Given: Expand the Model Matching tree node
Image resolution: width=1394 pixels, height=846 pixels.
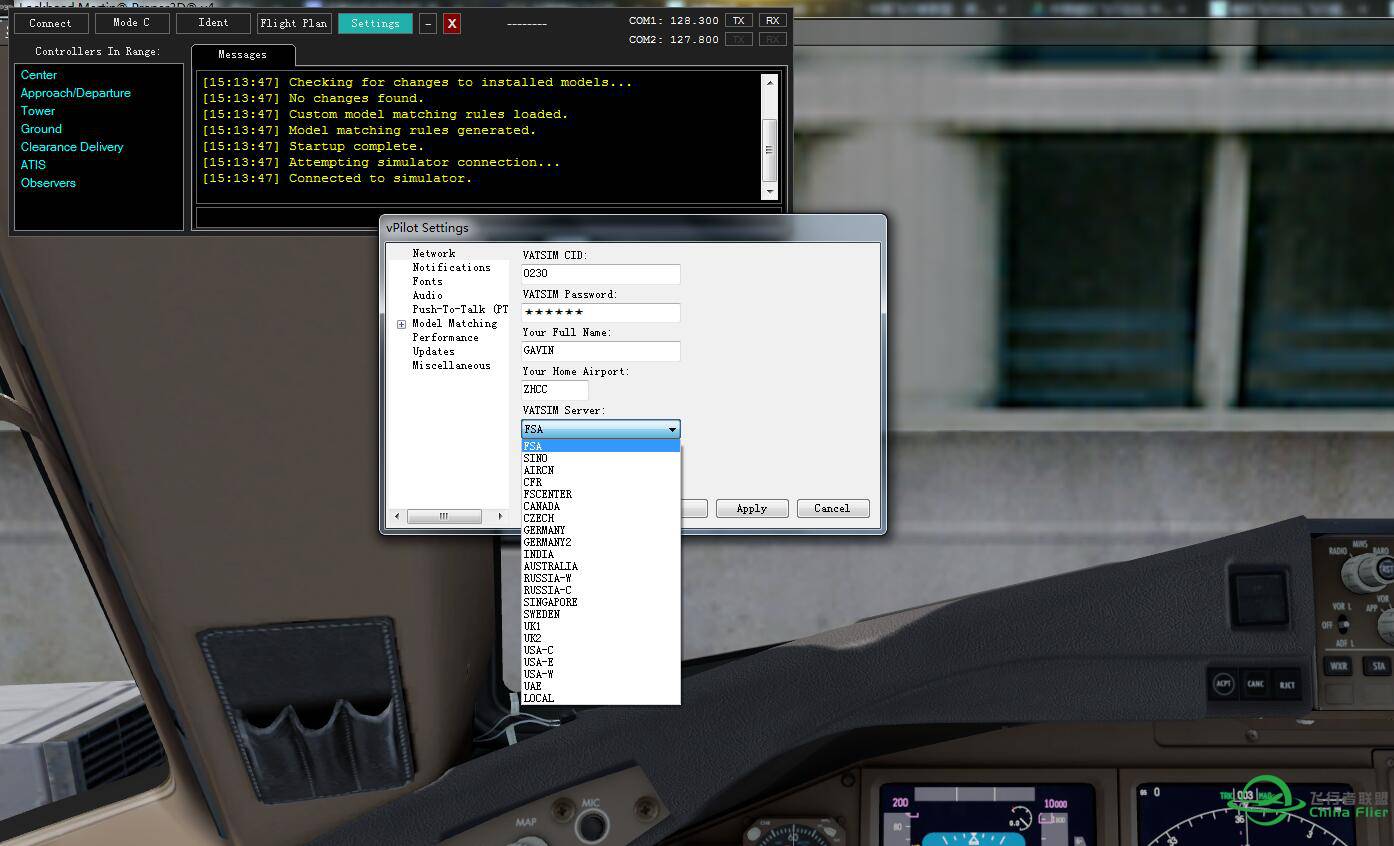Looking at the screenshot, I should (x=401, y=324).
